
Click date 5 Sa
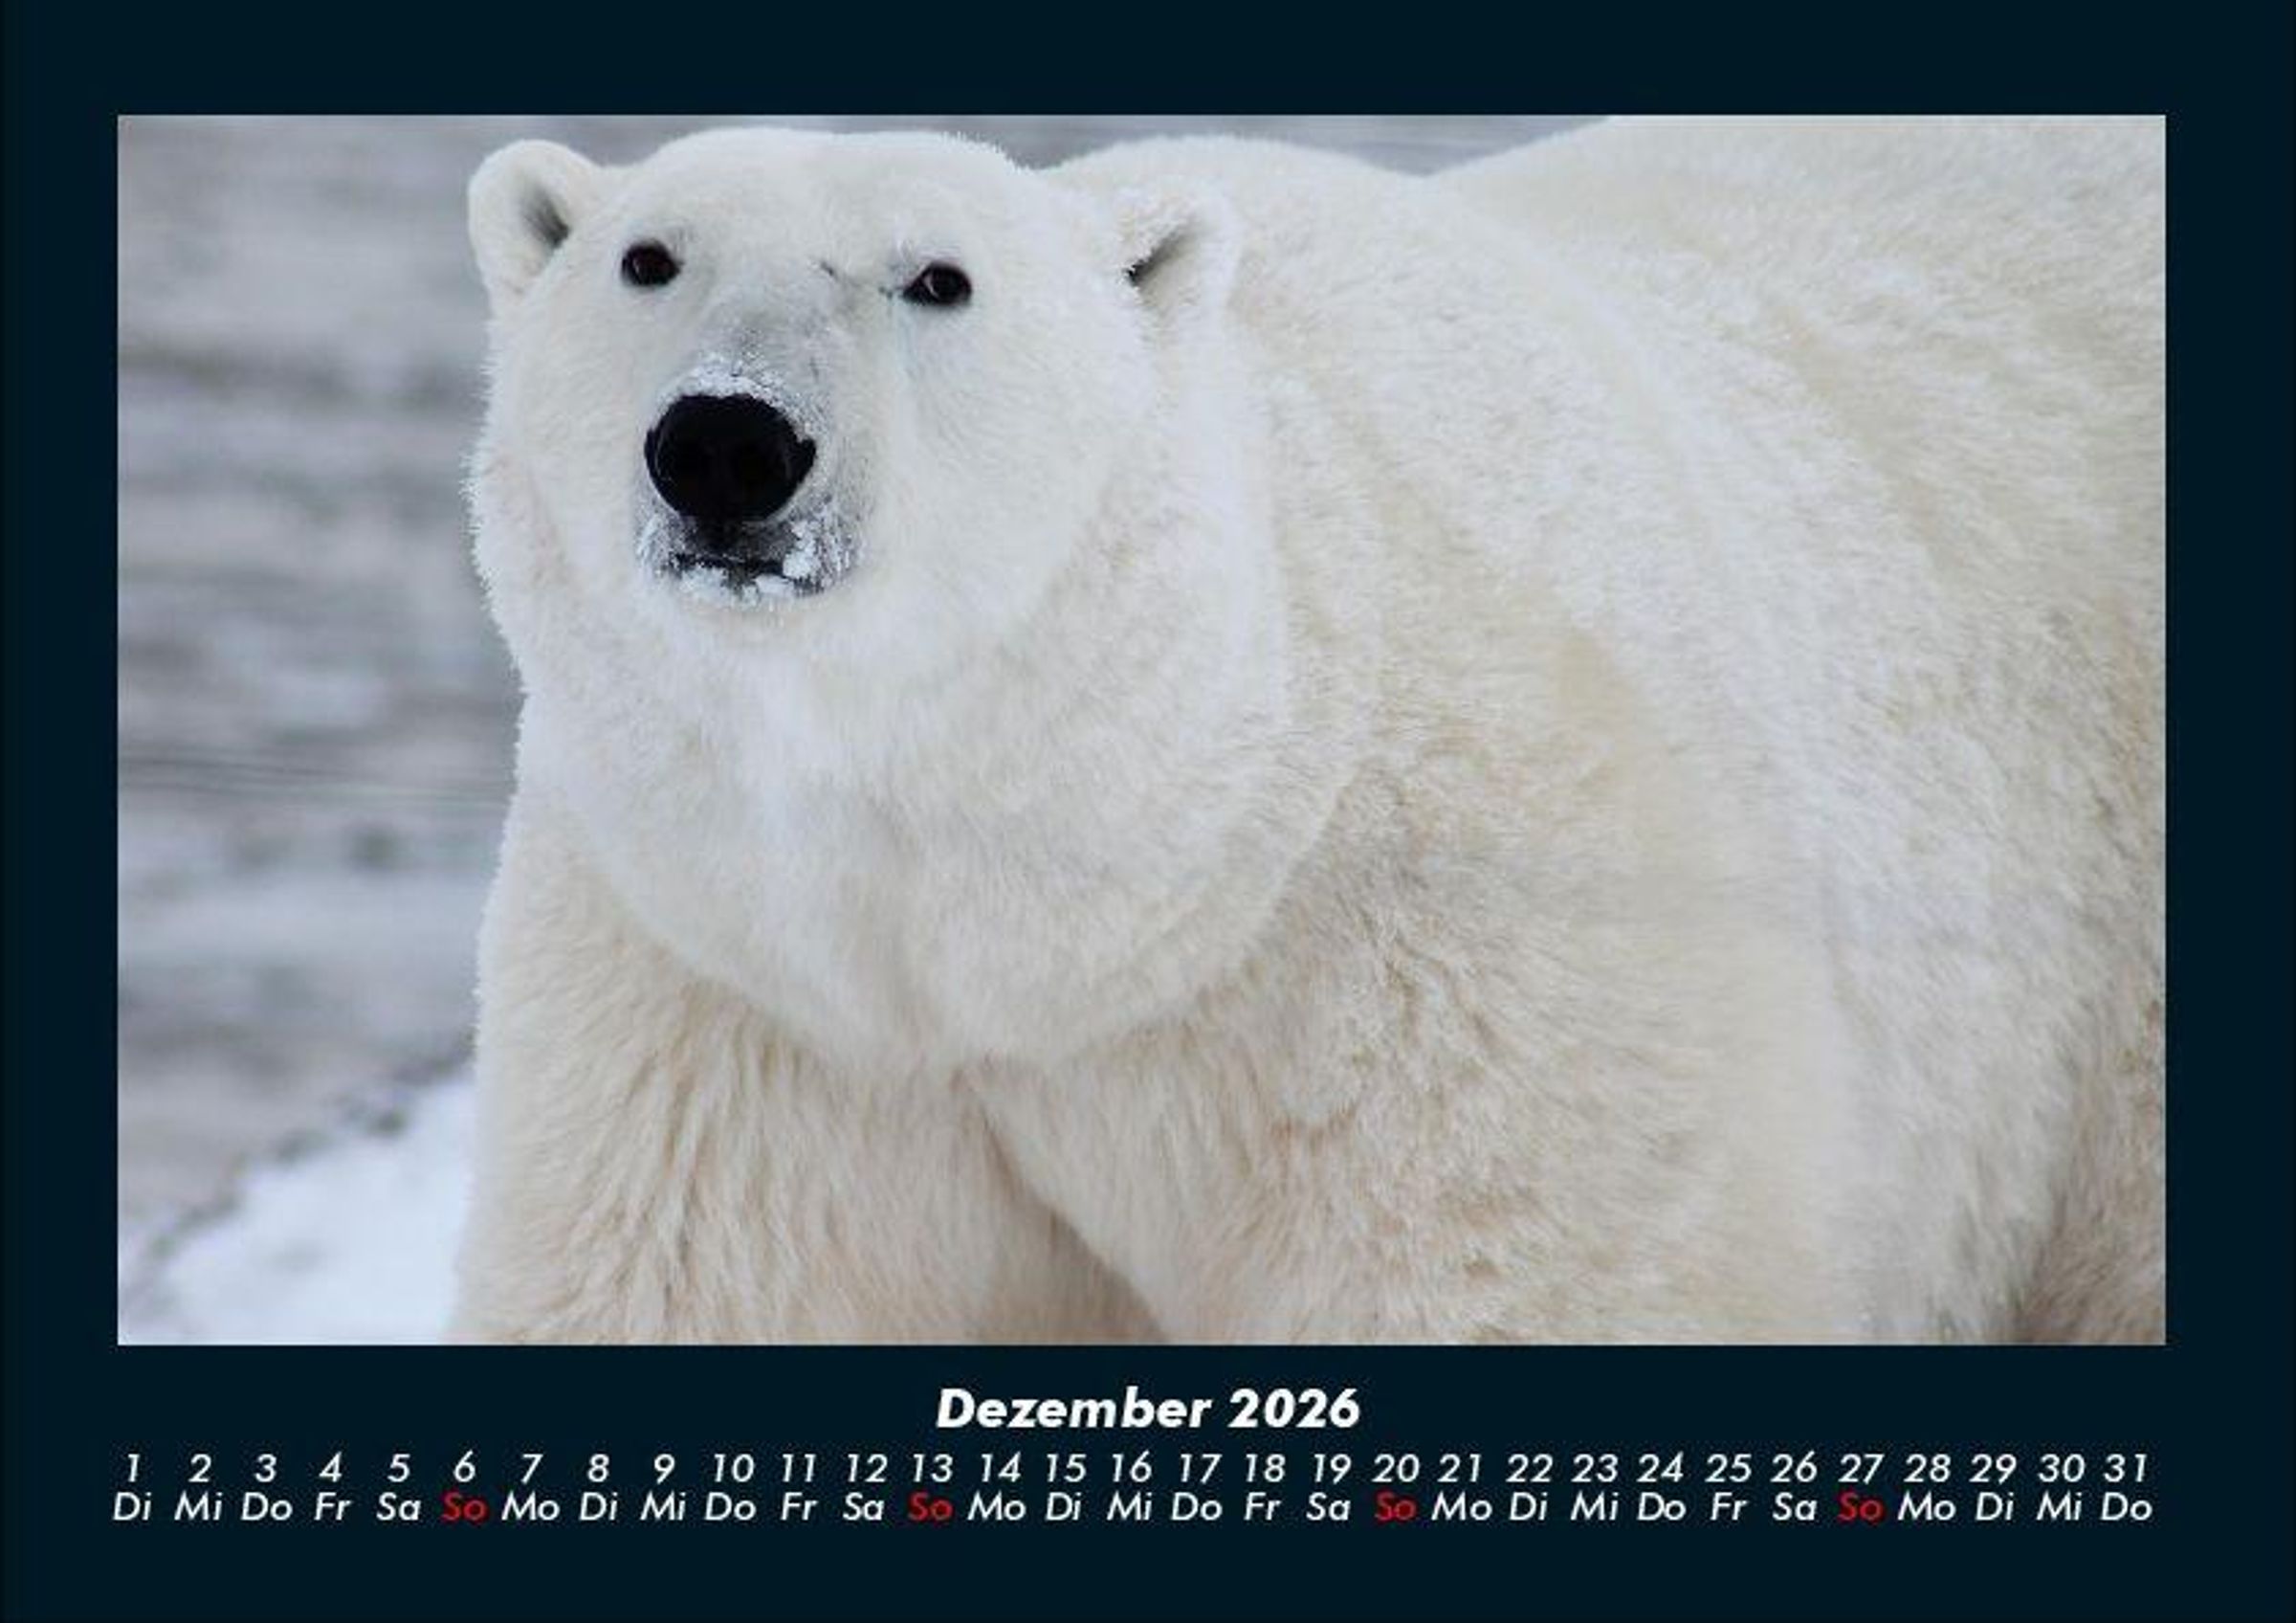(398, 1488)
